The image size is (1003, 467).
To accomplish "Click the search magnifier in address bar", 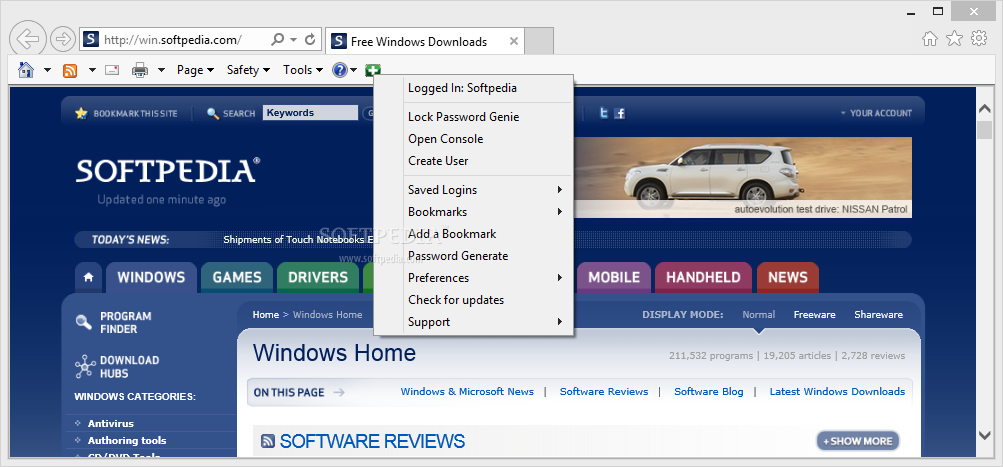I will tap(278, 40).
